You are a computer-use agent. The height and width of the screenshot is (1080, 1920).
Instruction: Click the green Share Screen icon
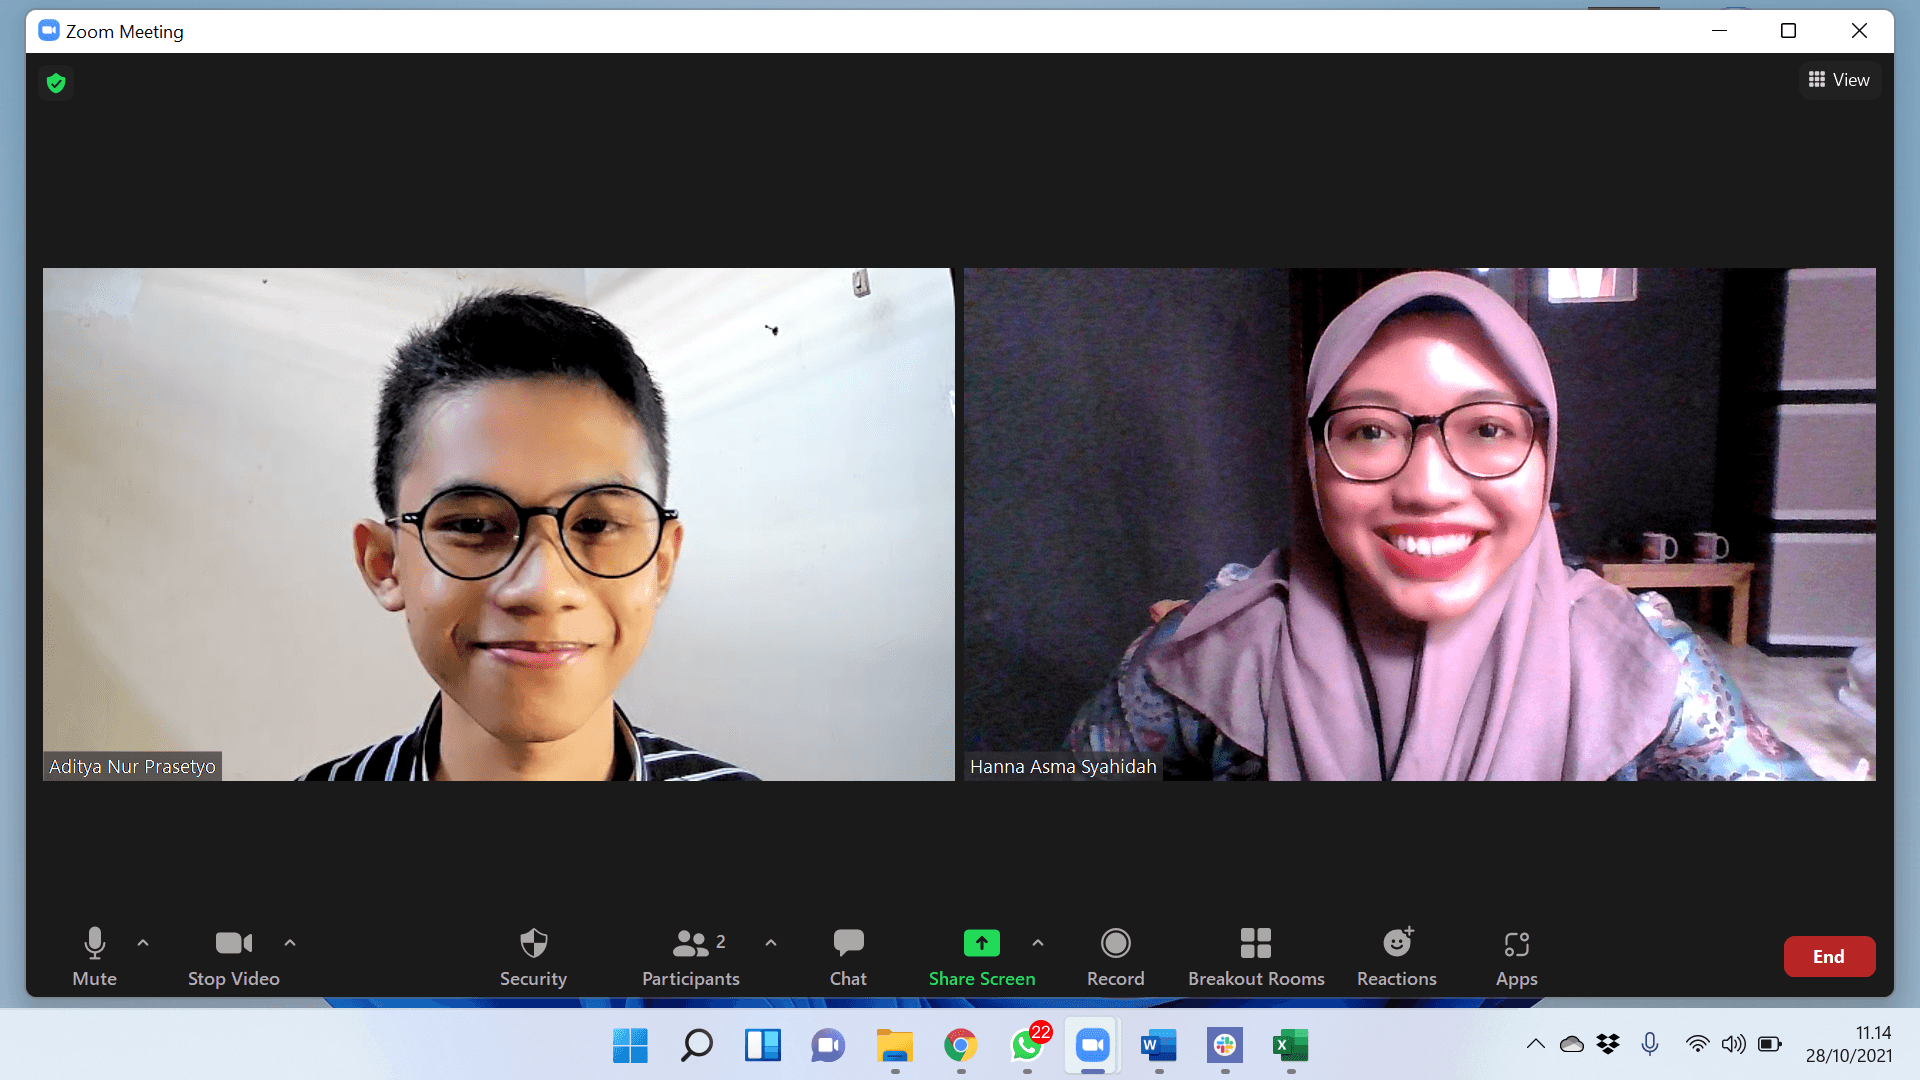[981, 943]
